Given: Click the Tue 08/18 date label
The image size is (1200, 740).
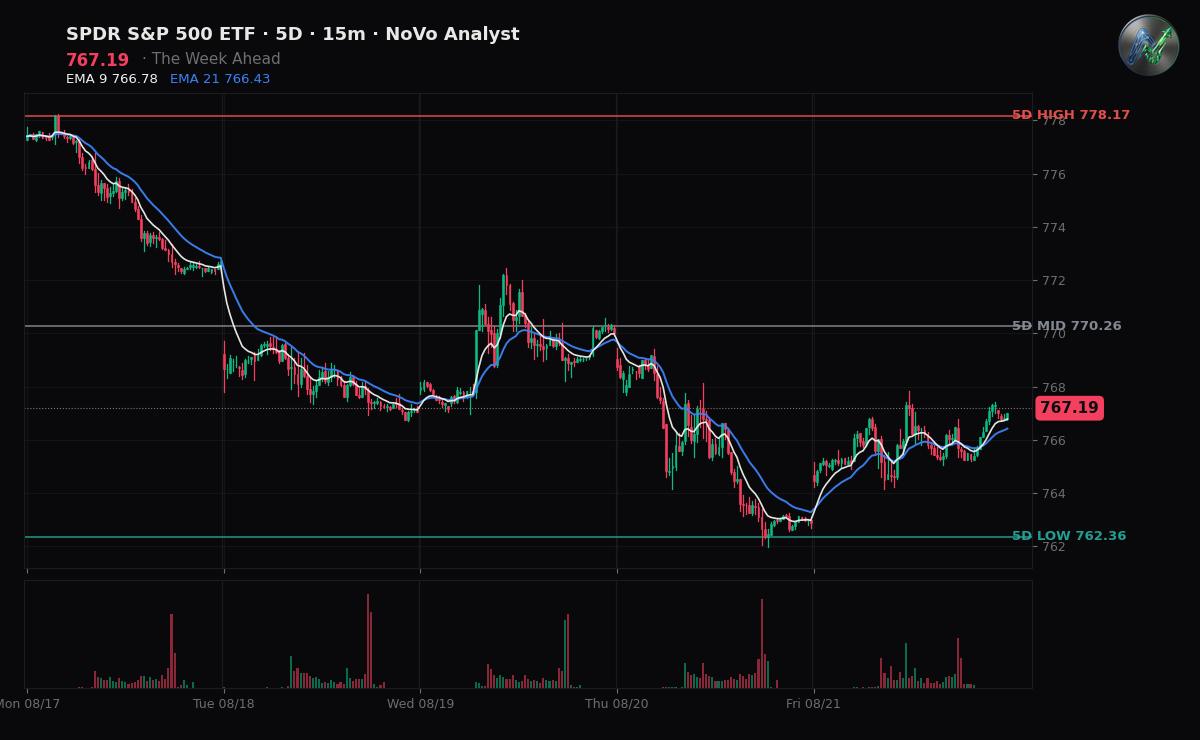Looking at the screenshot, I should coord(224,704).
